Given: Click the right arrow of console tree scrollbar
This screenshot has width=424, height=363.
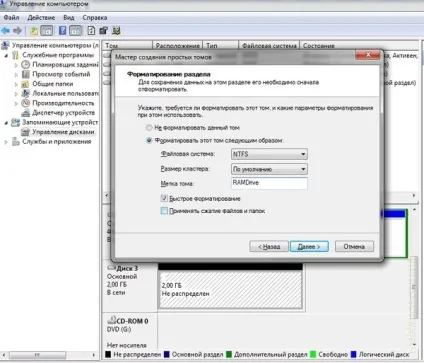Looking at the screenshot, I should click(94, 355).
